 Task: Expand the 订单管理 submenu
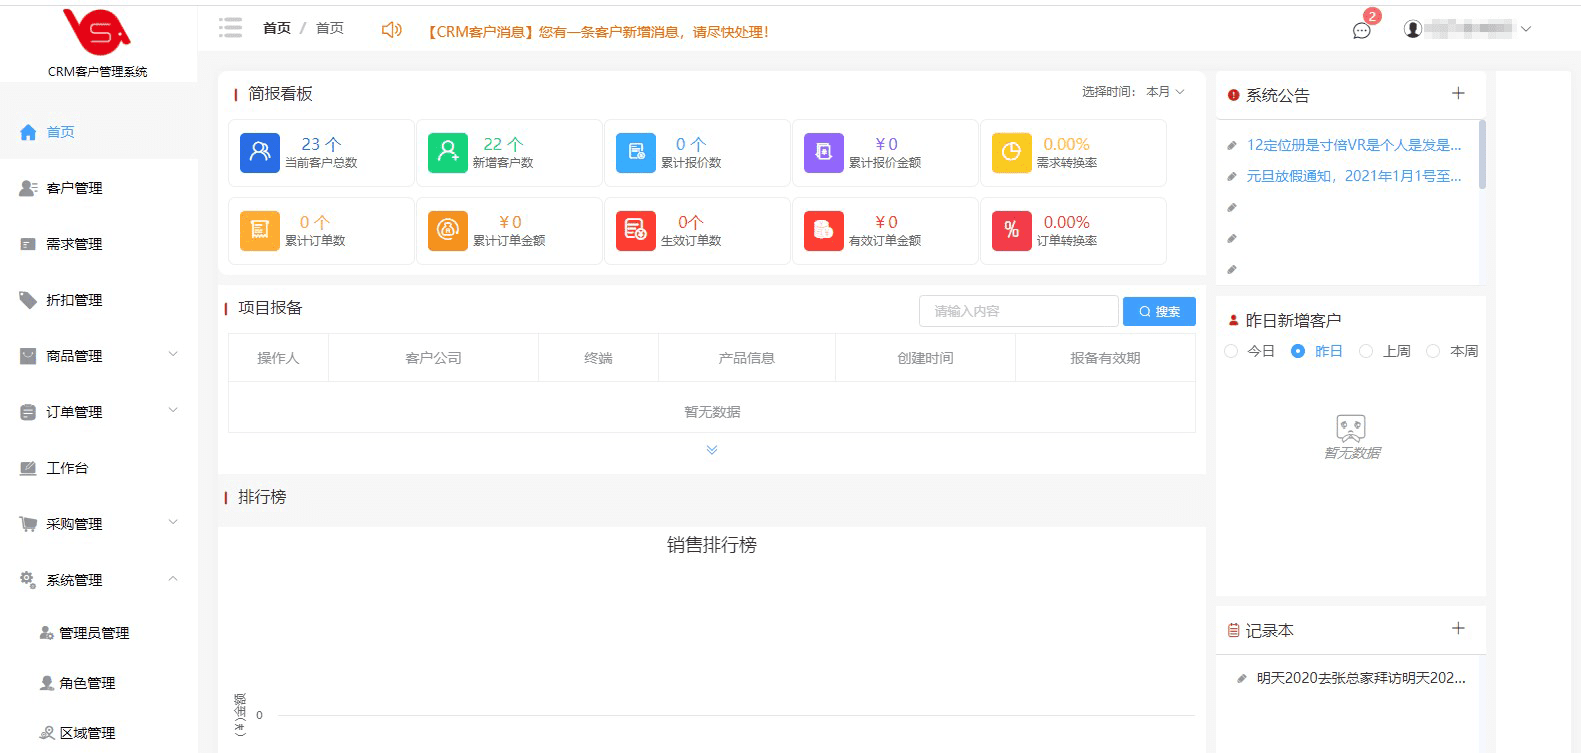(x=173, y=410)
